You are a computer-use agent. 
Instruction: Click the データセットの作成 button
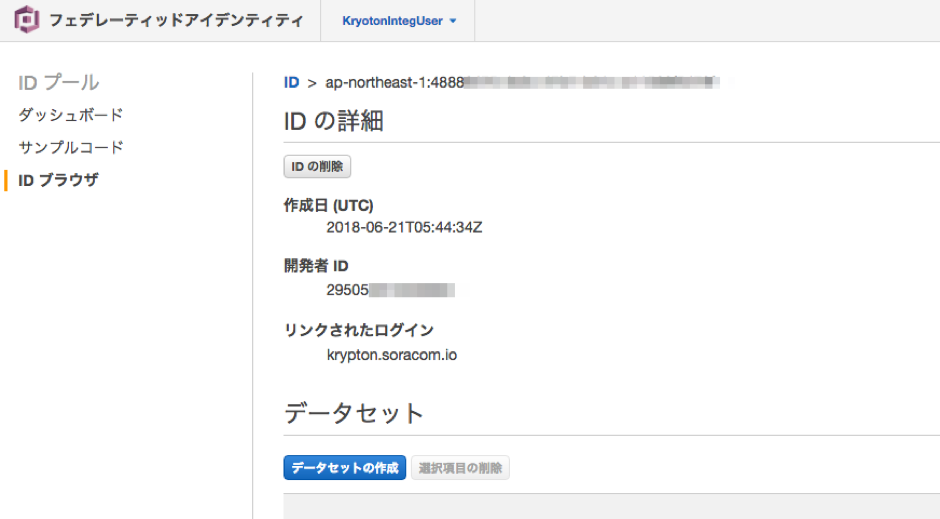tap(345, 467)
